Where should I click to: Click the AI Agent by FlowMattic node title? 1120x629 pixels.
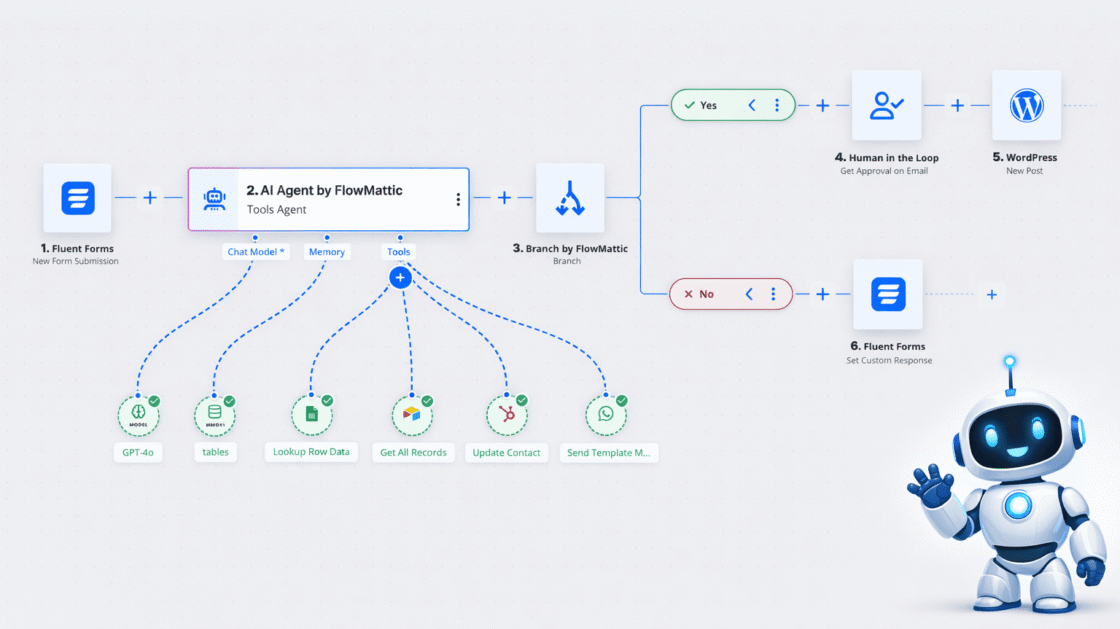coord(324,190)
